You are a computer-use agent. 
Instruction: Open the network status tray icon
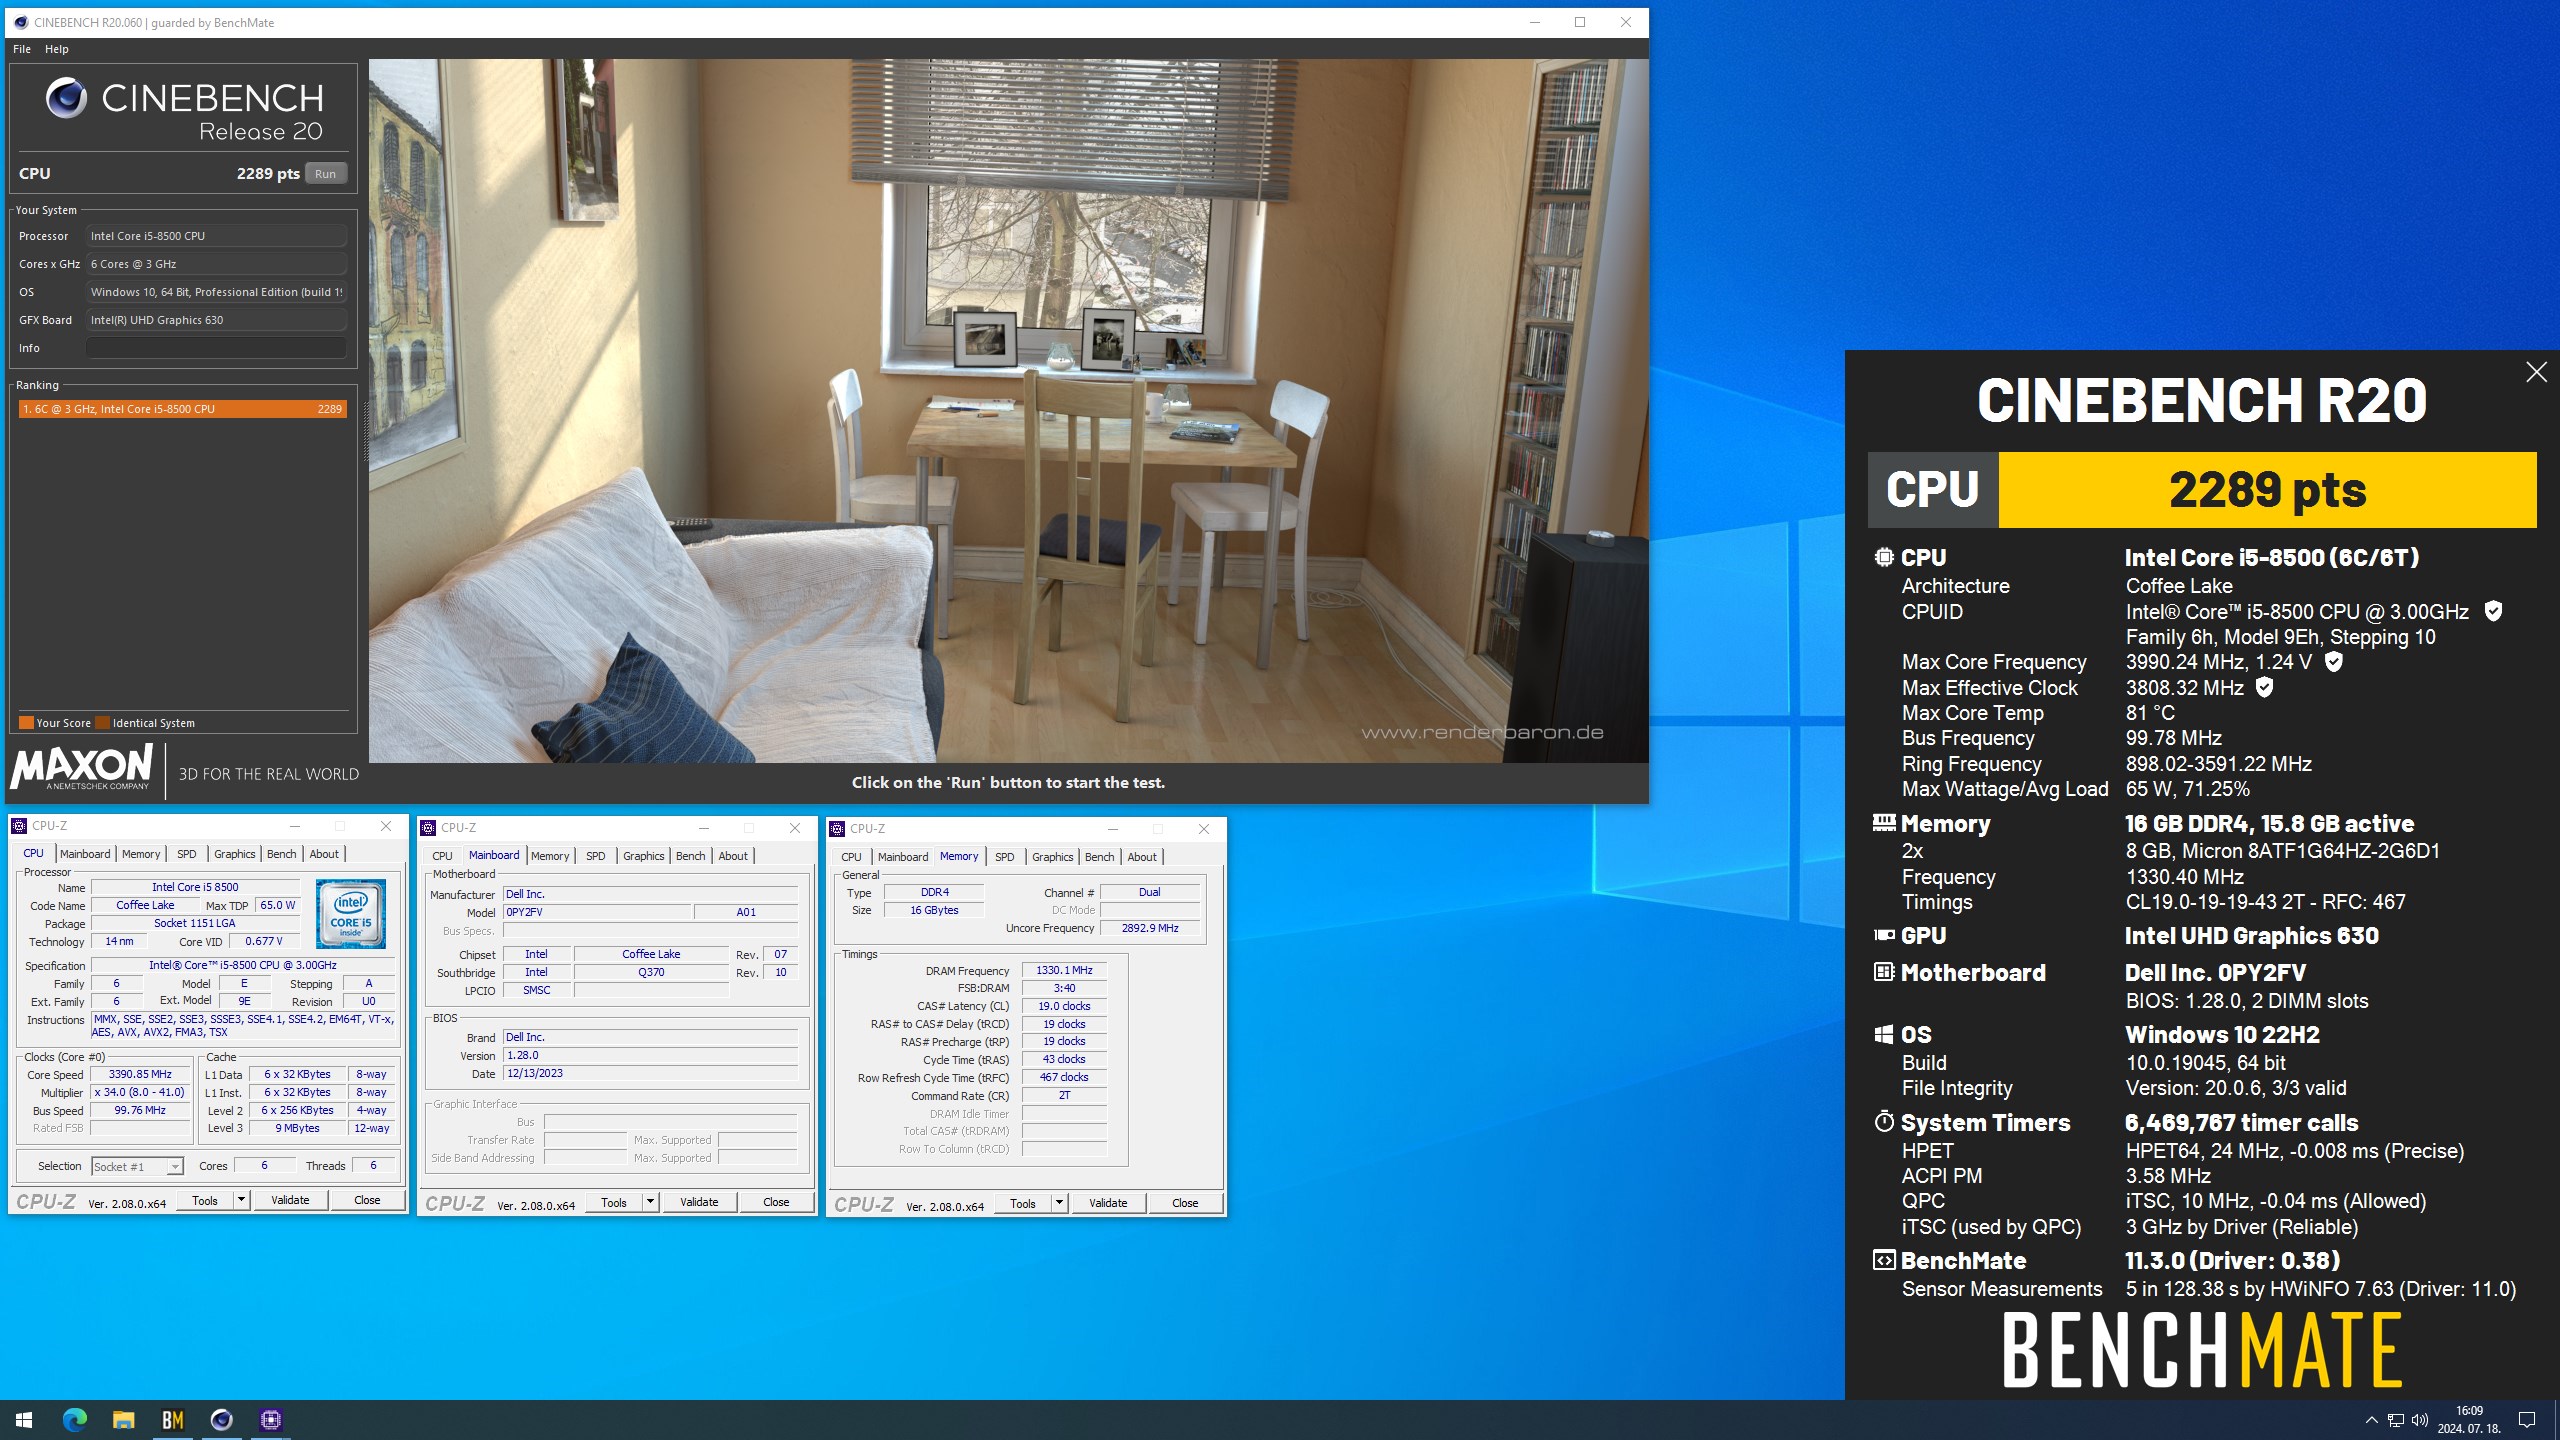pos(2396,1420)
